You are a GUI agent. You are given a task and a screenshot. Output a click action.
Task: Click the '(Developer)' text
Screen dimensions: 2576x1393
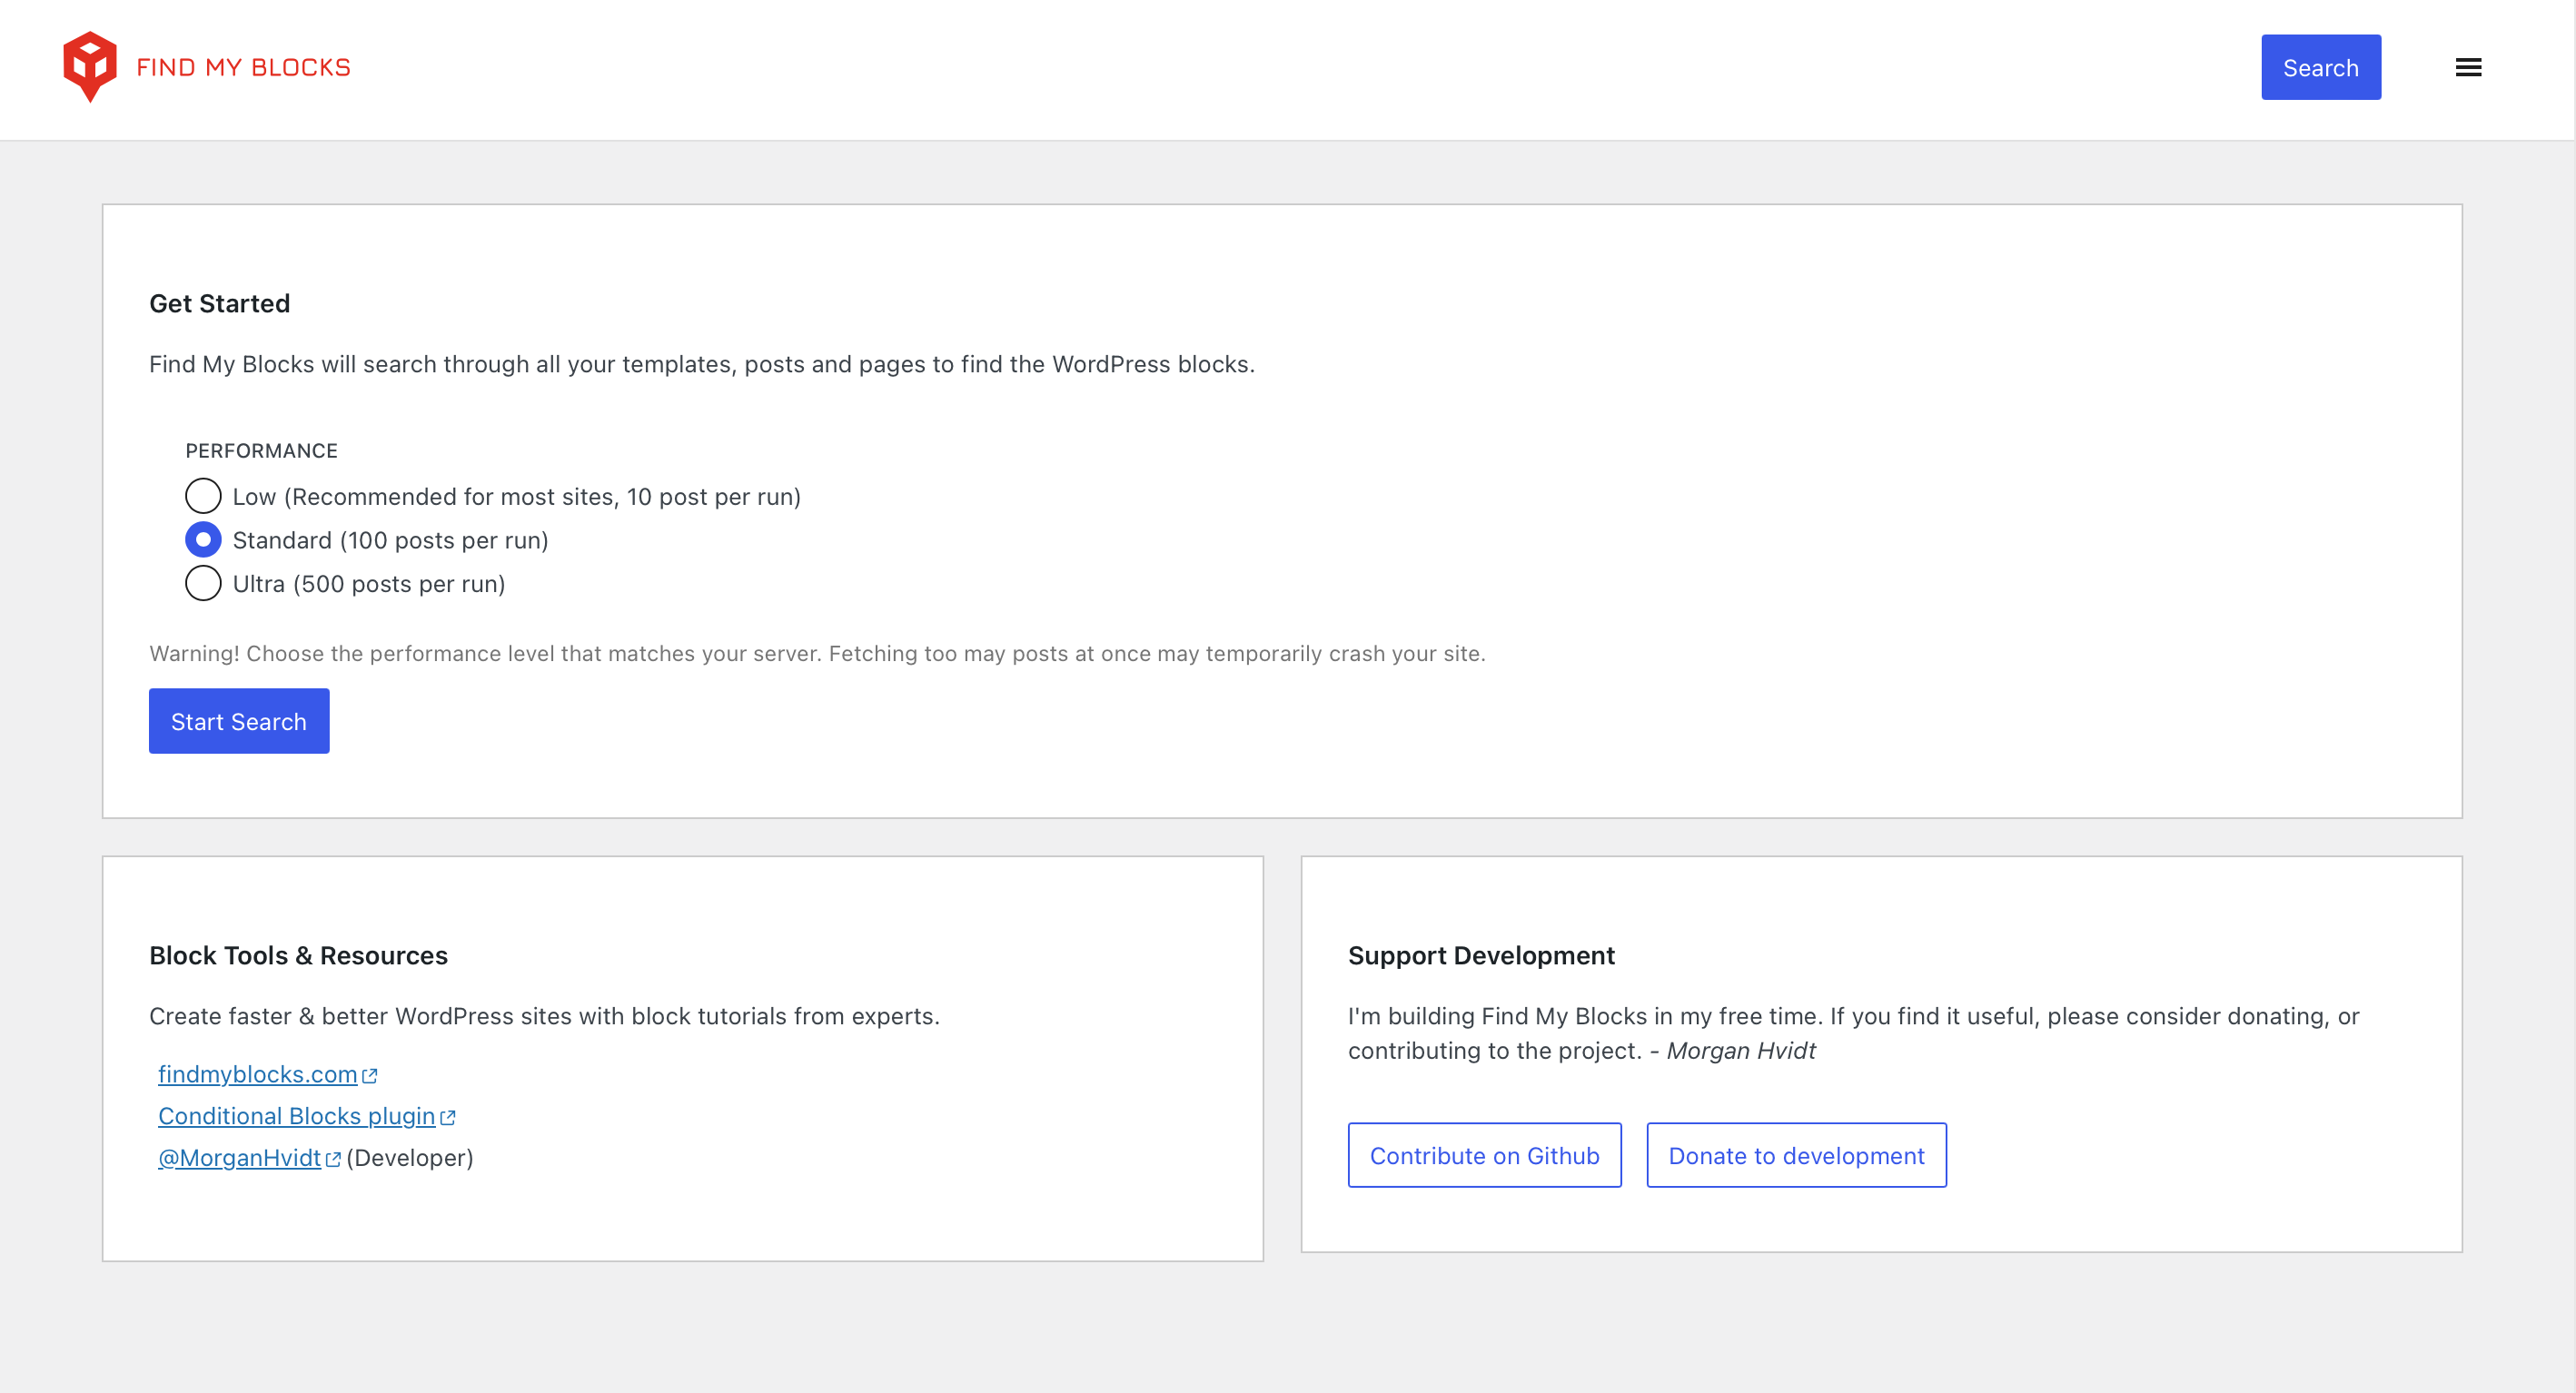click(x=410, y=1158)
